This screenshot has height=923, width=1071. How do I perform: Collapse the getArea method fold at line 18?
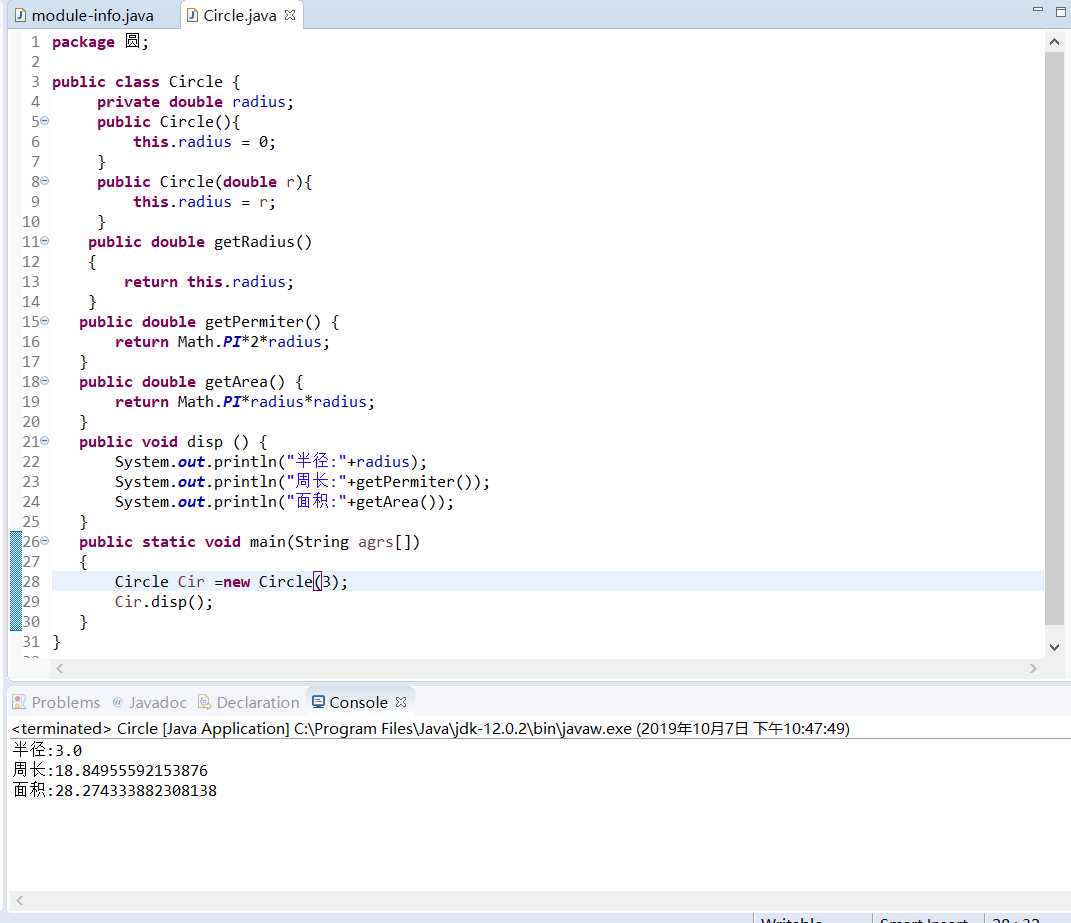pos(44,381)
